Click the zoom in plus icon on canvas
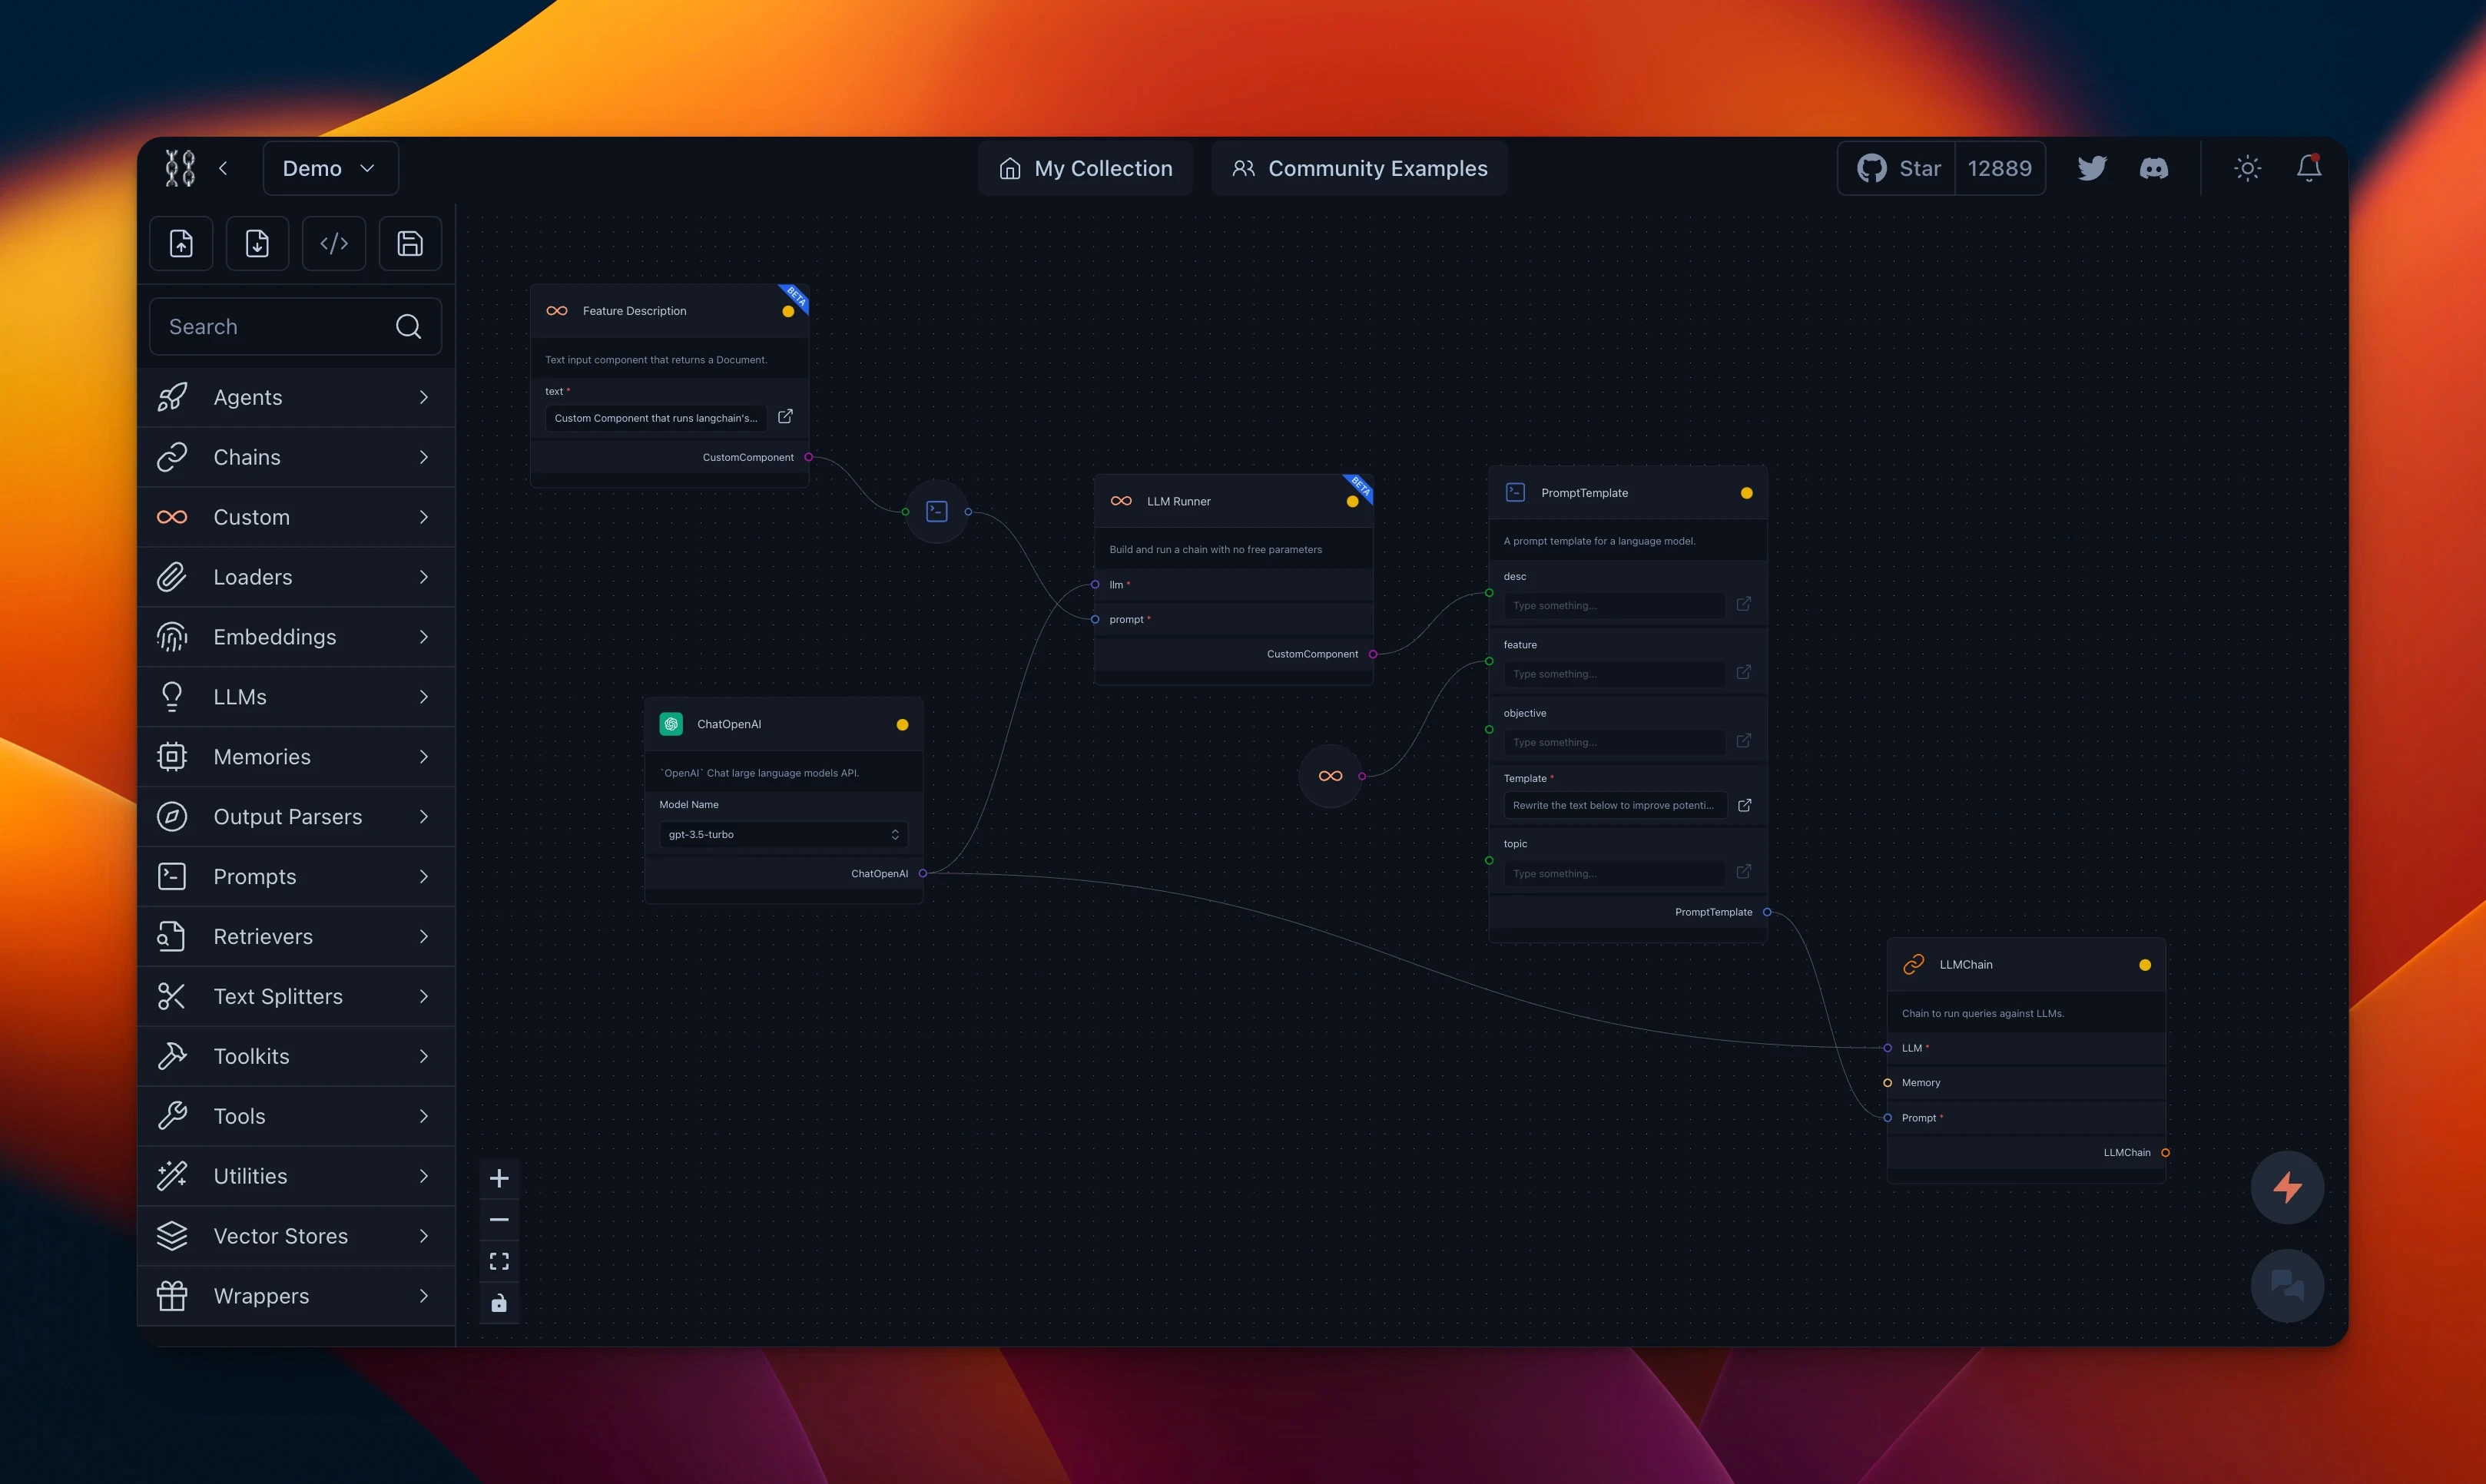Screen dimensions: 2486x1484 point(499,1177)
